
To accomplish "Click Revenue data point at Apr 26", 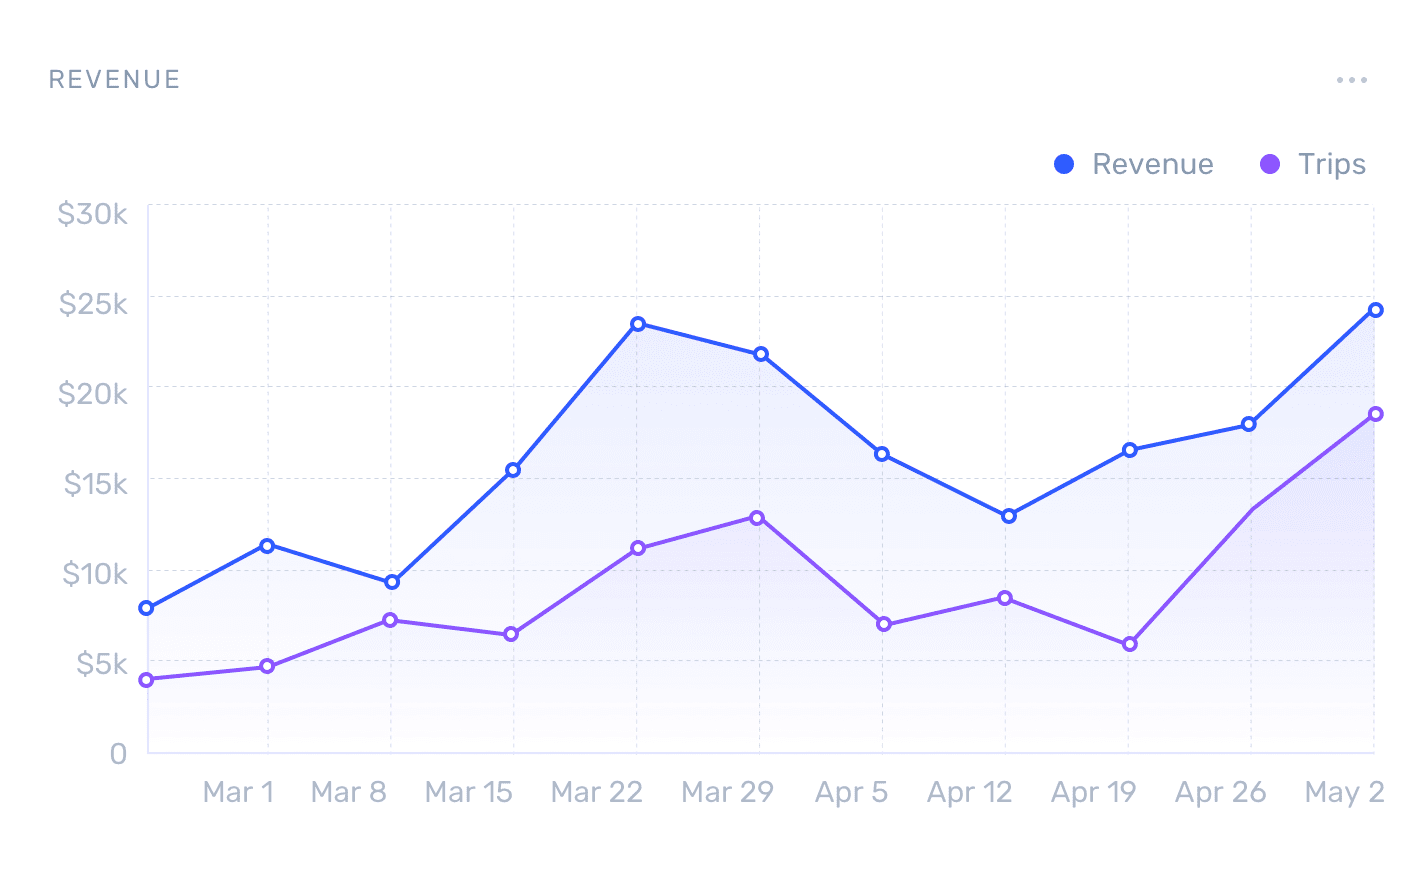I will click(1249, 424).
